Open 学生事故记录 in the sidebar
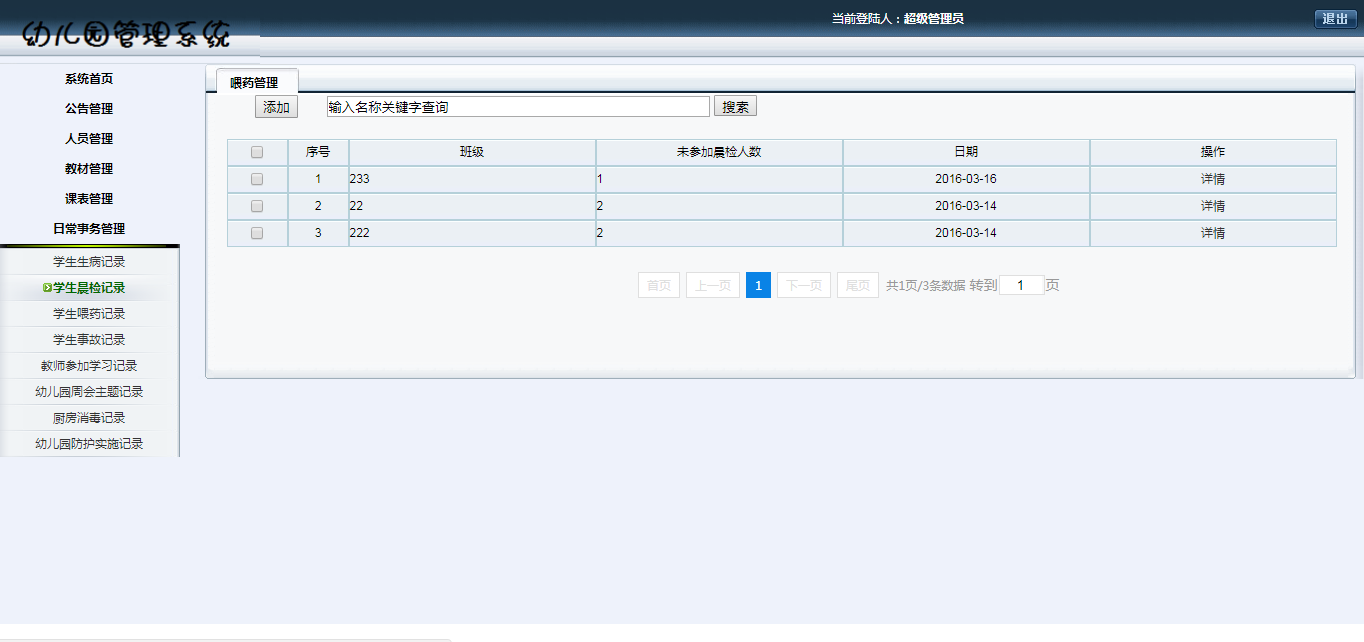 [x=89, y=340]
